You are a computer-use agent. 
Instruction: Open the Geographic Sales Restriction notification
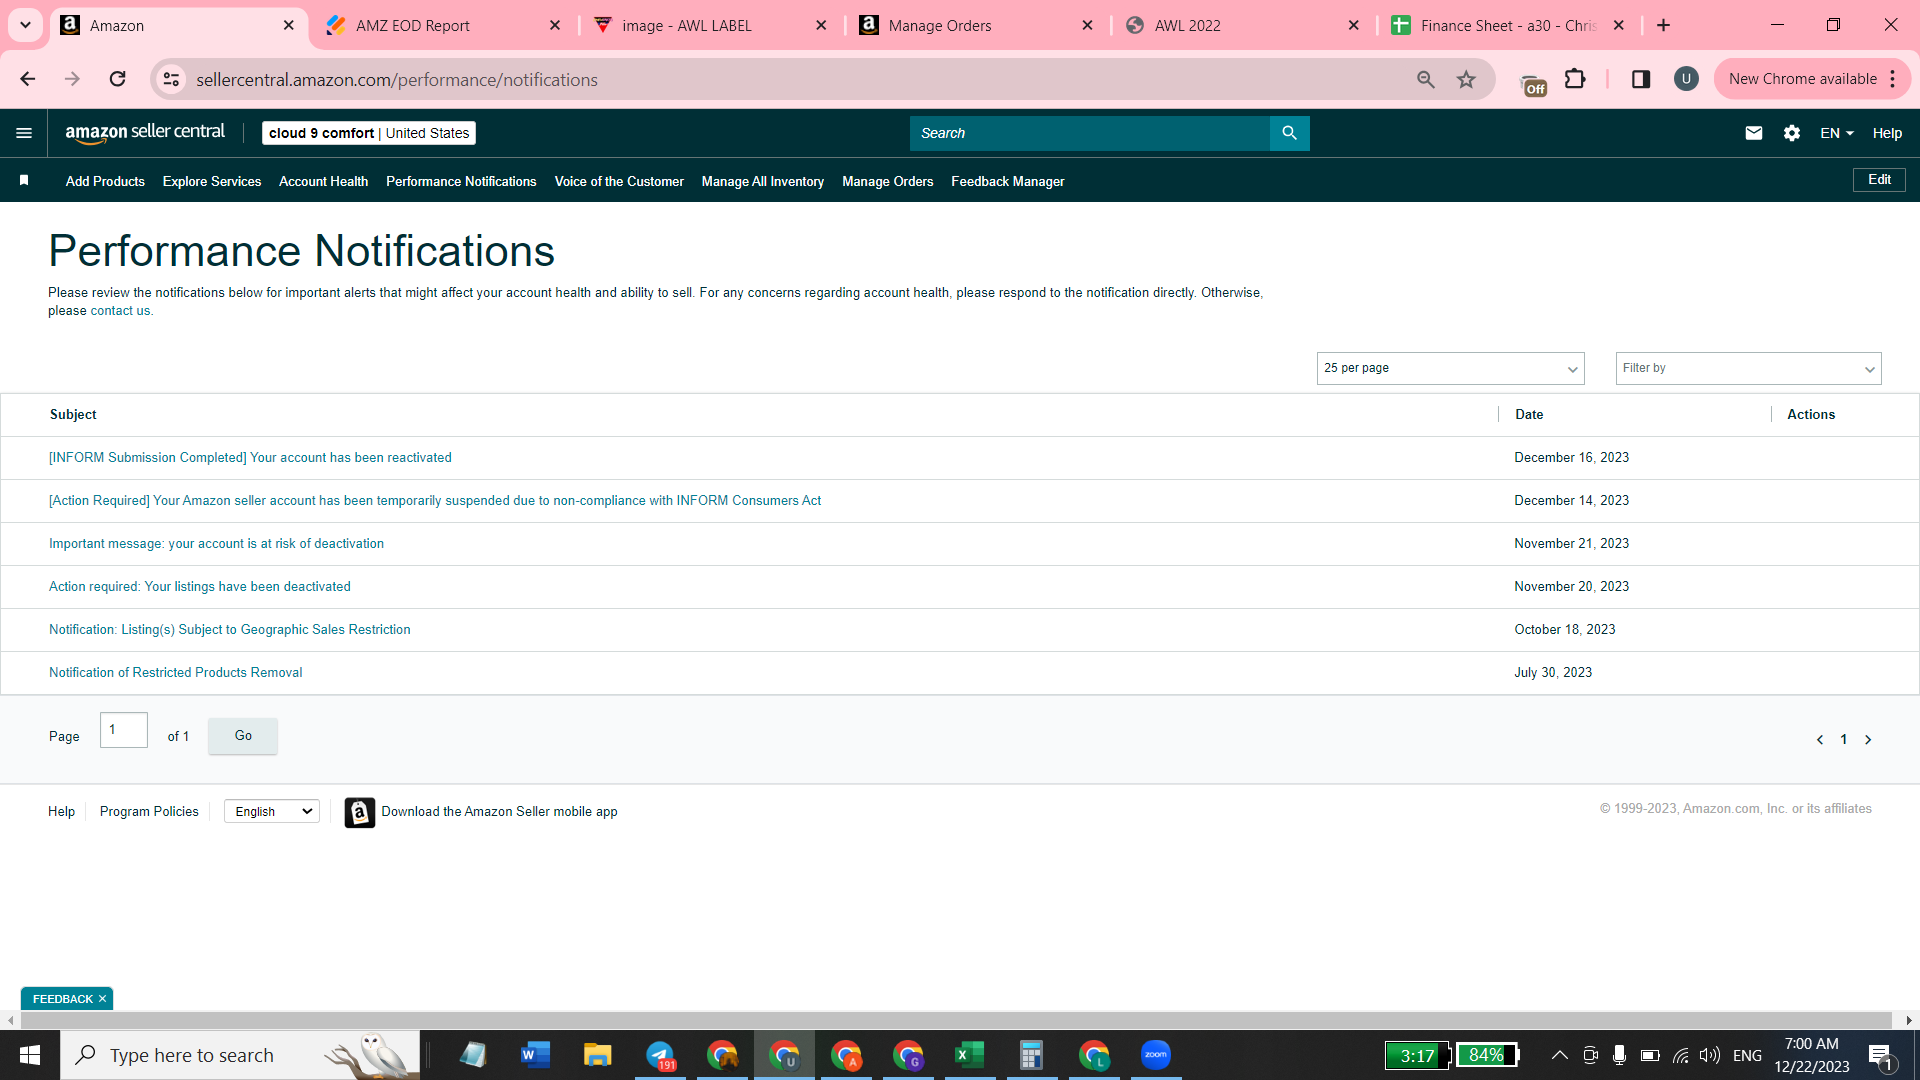tap(230, 630)
